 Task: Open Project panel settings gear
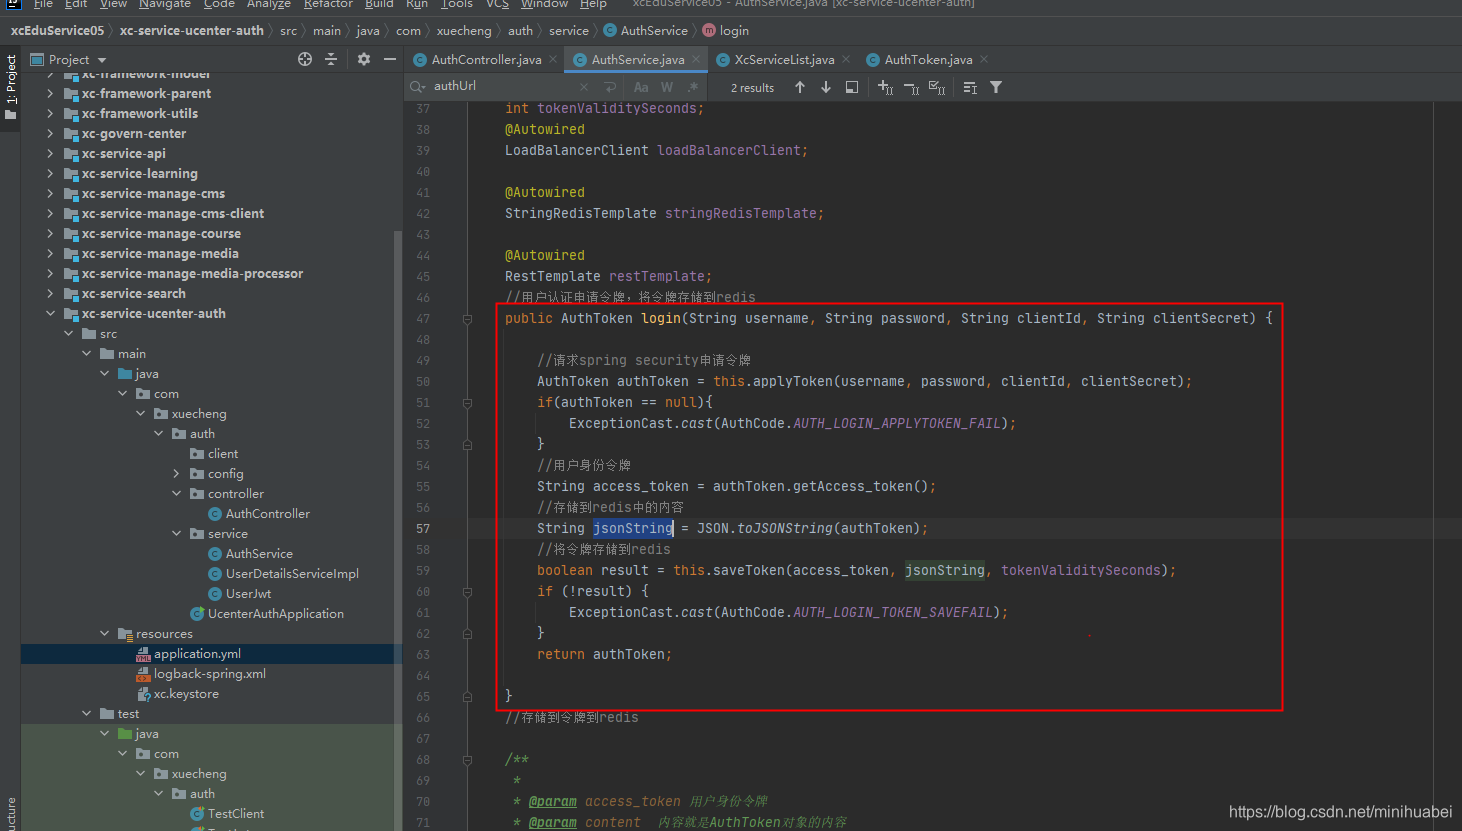coord(364,60)
